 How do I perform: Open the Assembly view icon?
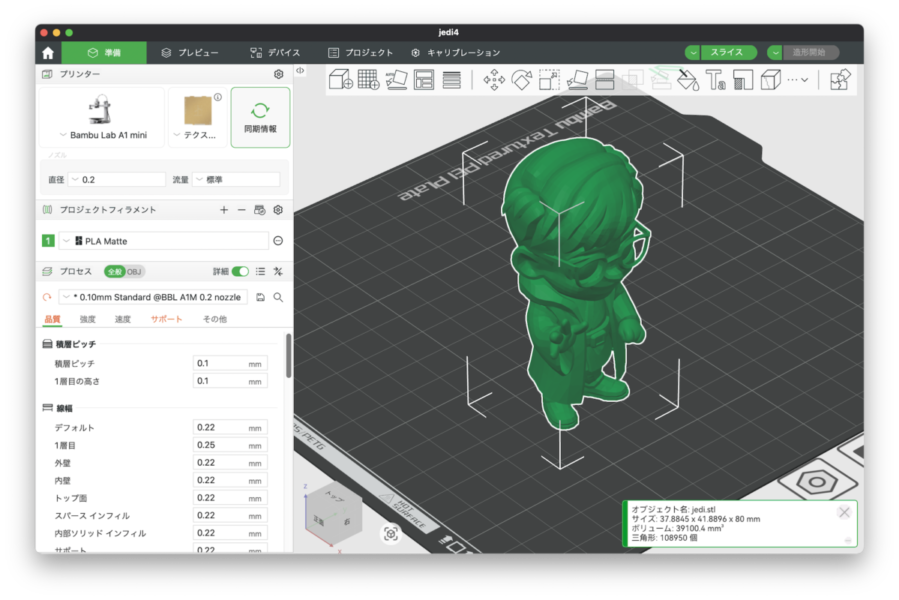840,79
